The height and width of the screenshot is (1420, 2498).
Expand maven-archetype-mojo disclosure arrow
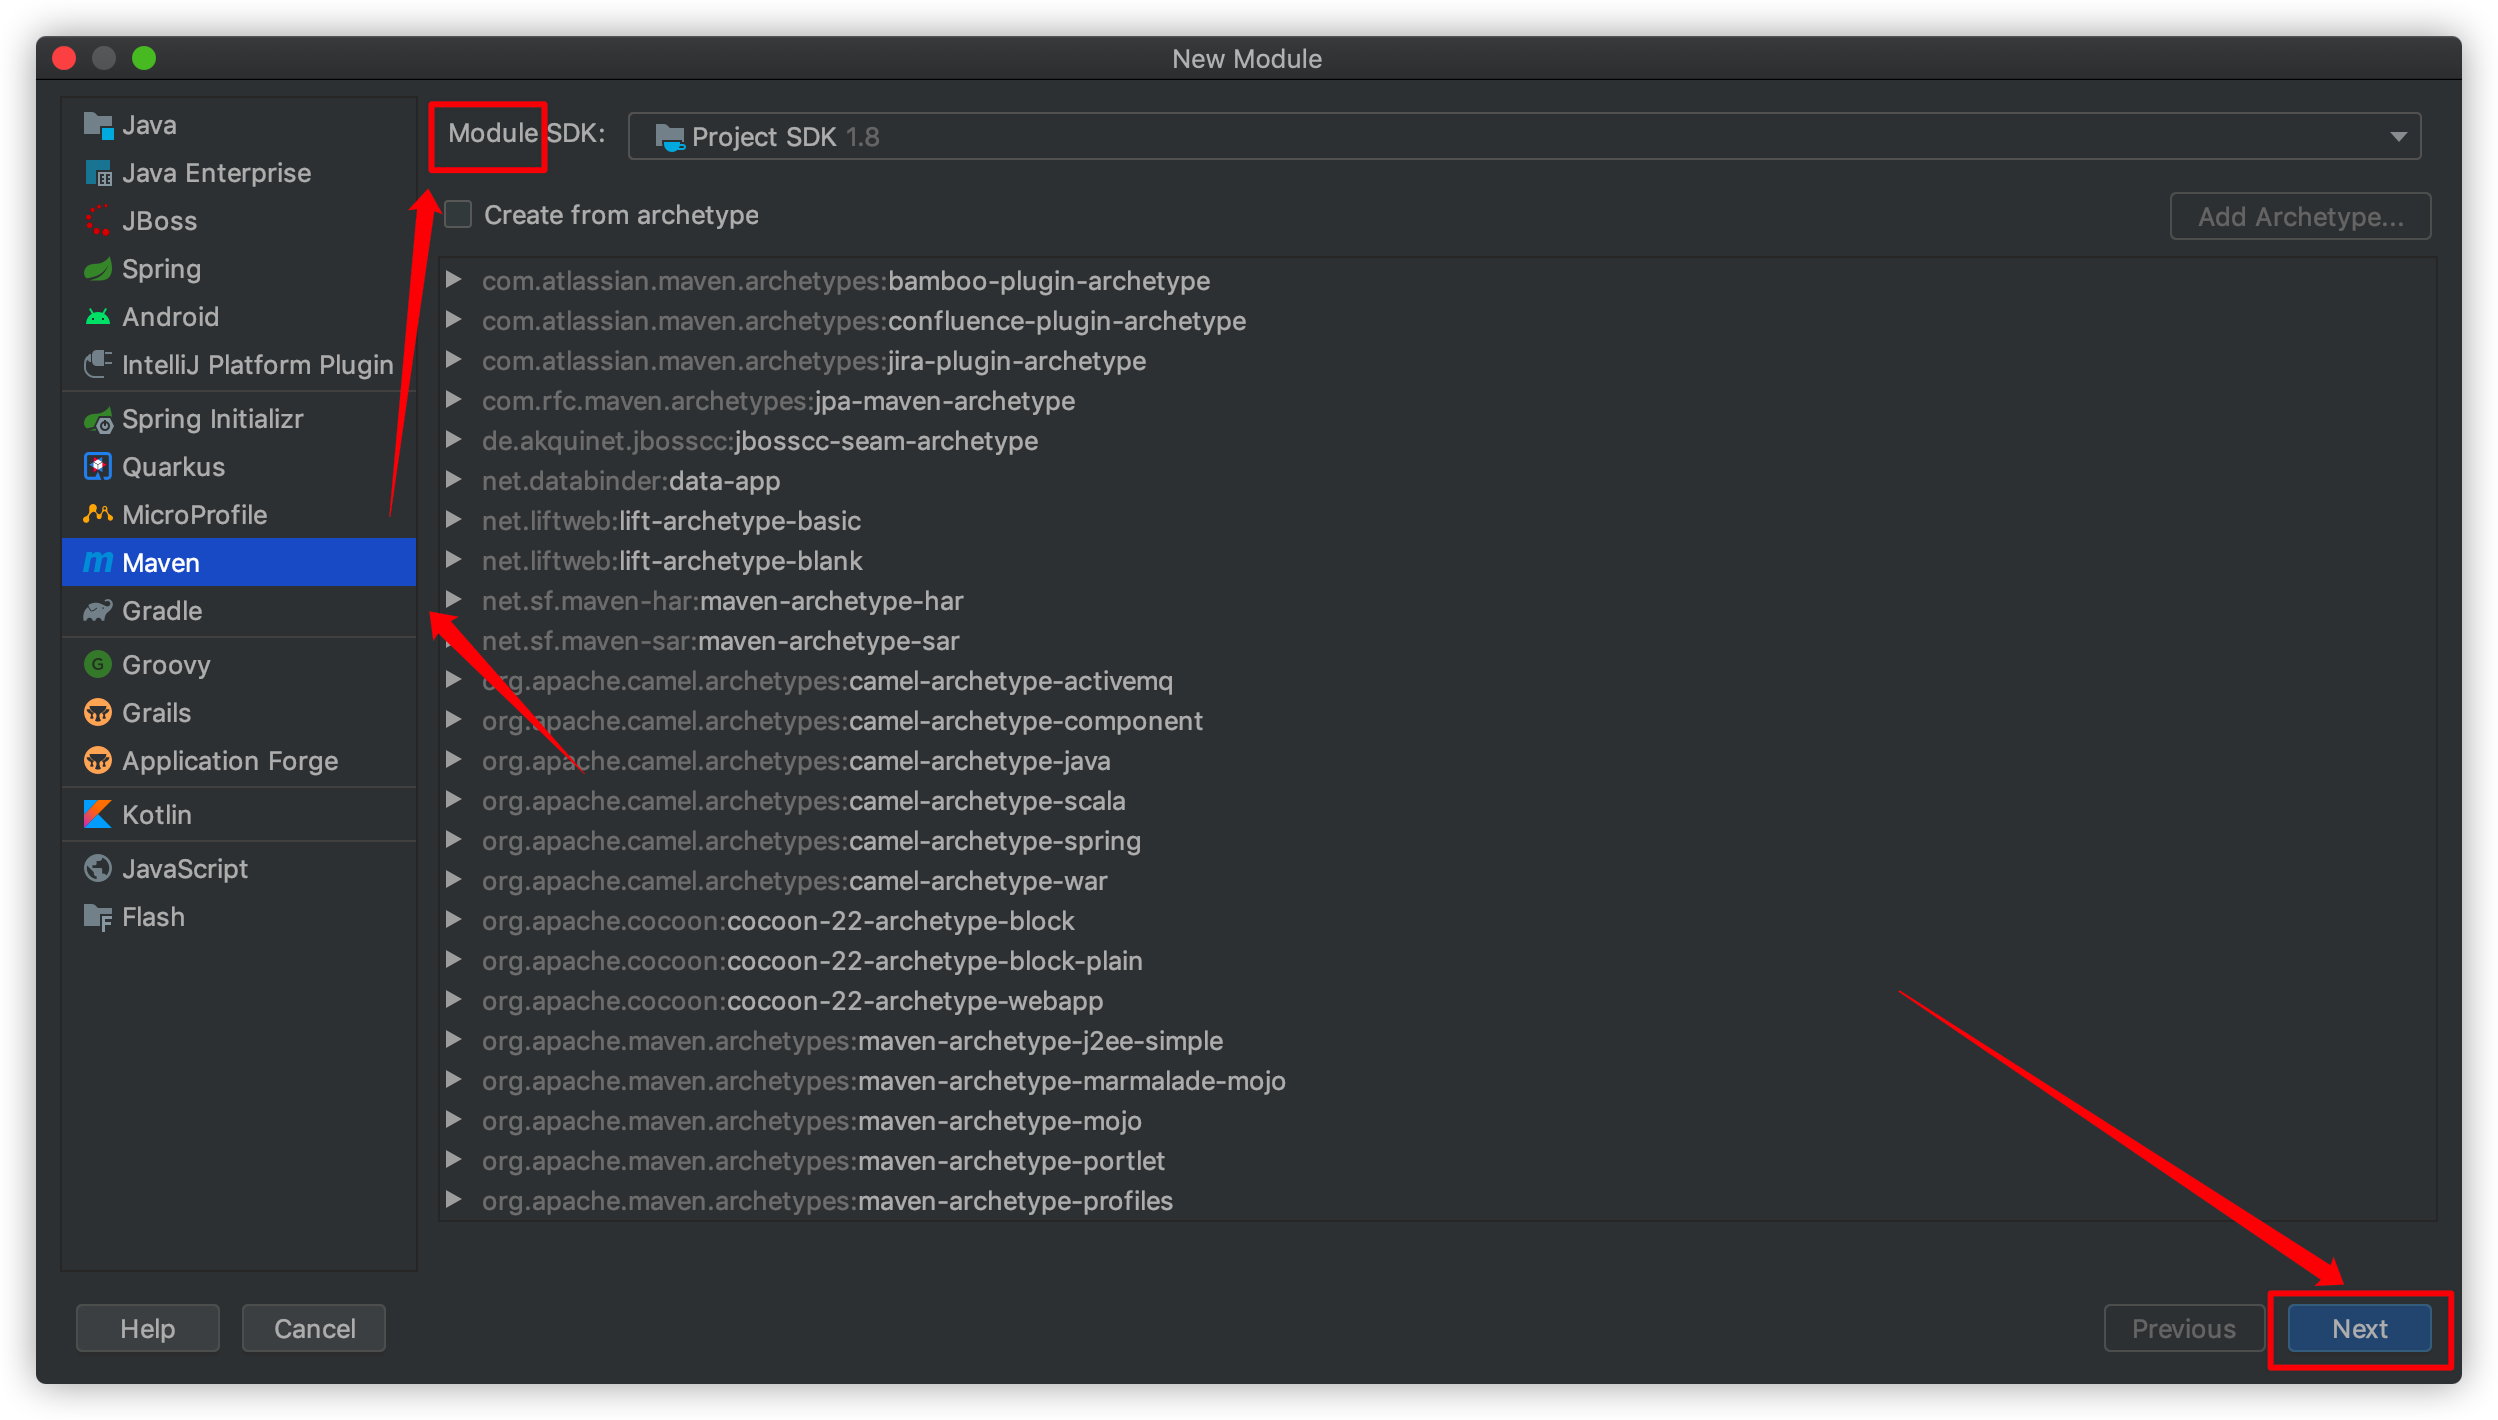(x=454, y=1120)
